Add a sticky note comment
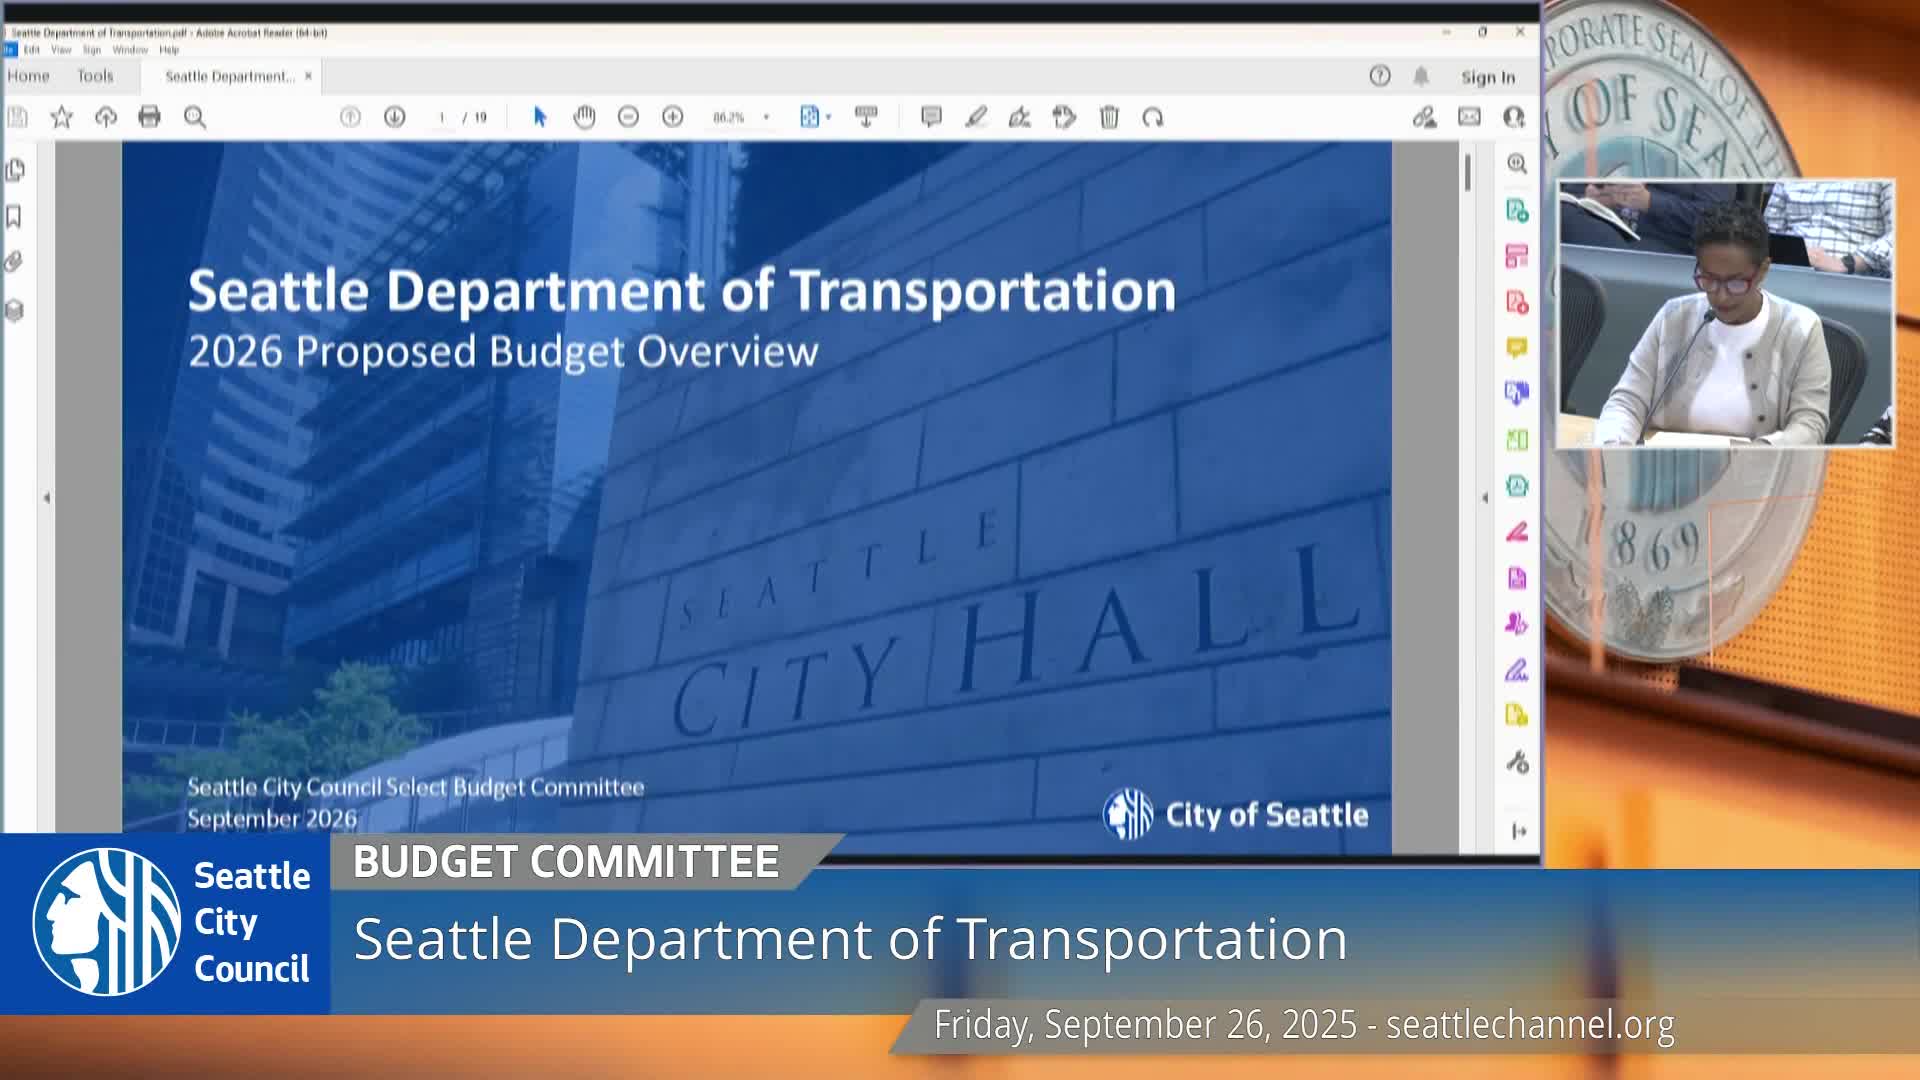1920x1080 pixels. click(x=930, y=117)
